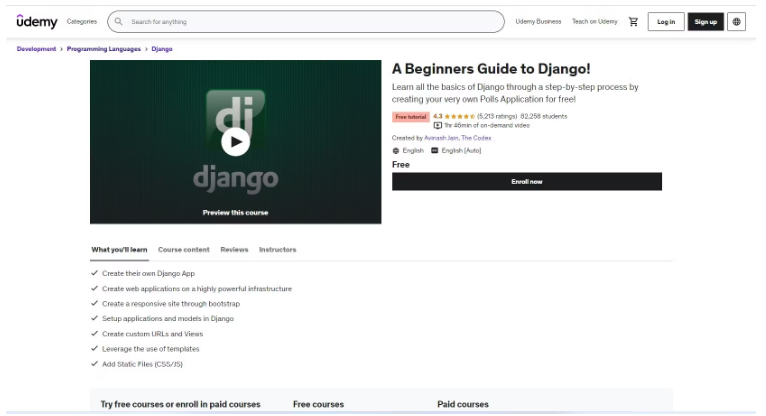The width and height of the screenshot is (766, 416).
Task: Open The Codex instructor profile
Action: [x=476, y=138]
